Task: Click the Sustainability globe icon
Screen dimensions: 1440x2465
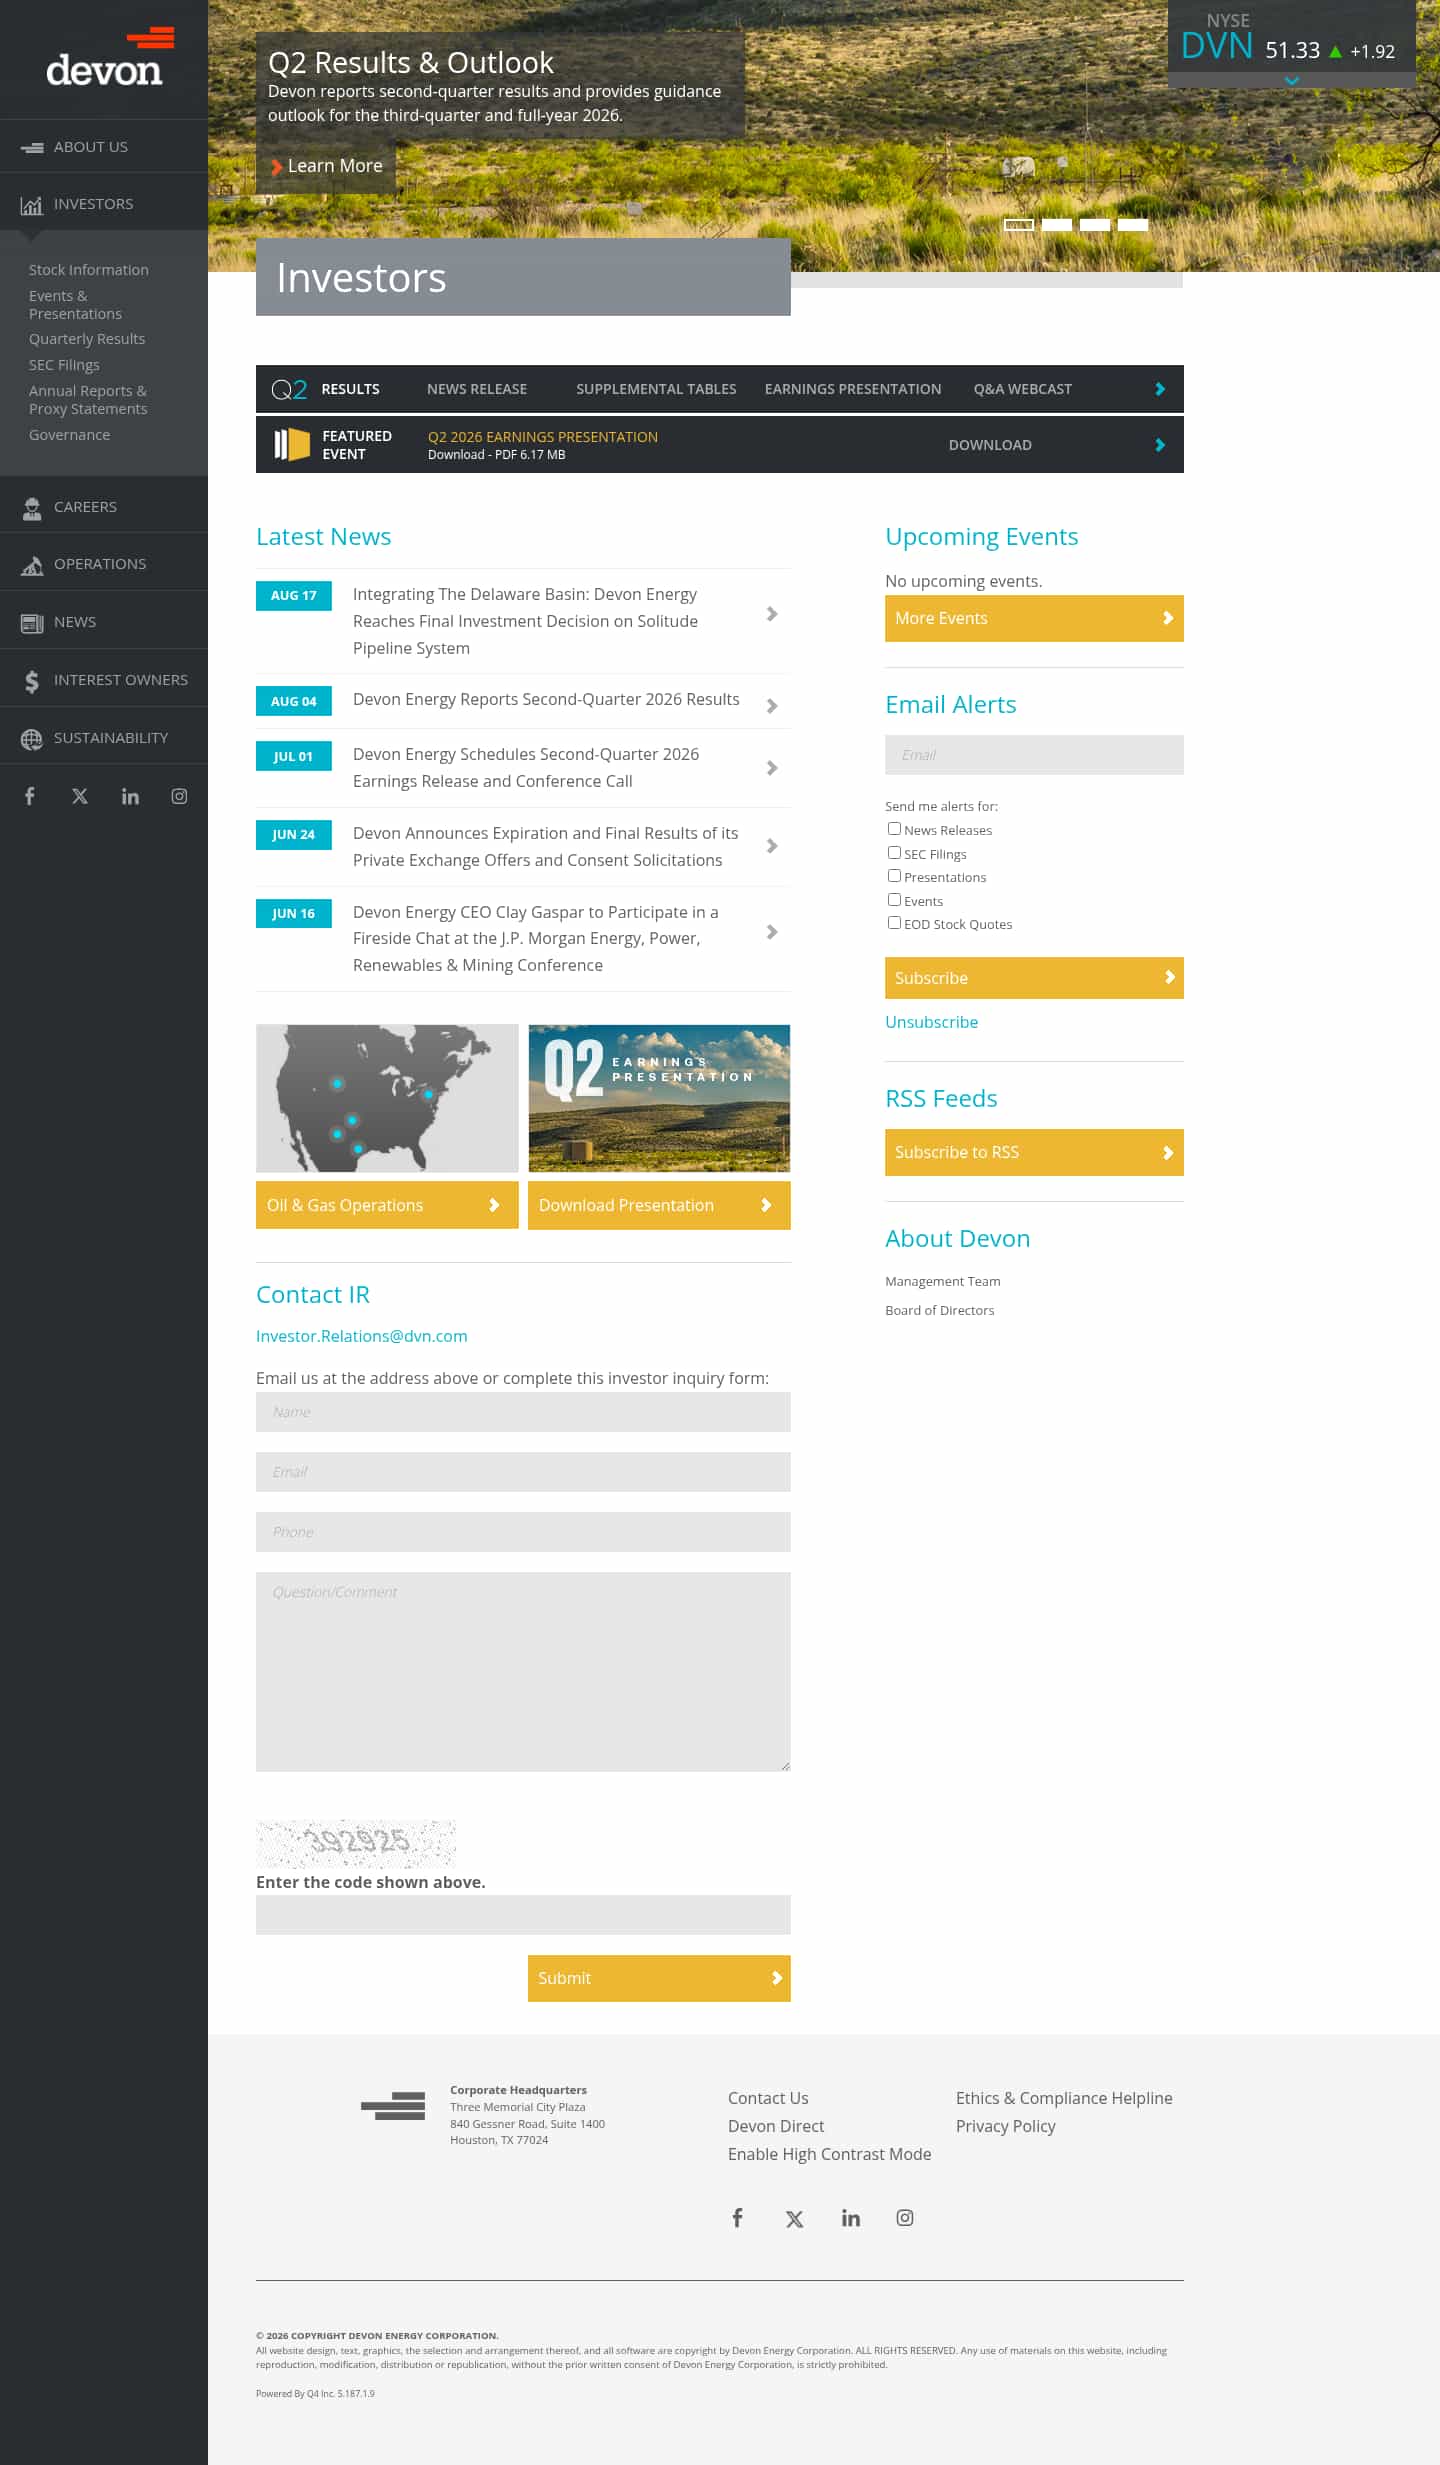Action: [32, 739]
